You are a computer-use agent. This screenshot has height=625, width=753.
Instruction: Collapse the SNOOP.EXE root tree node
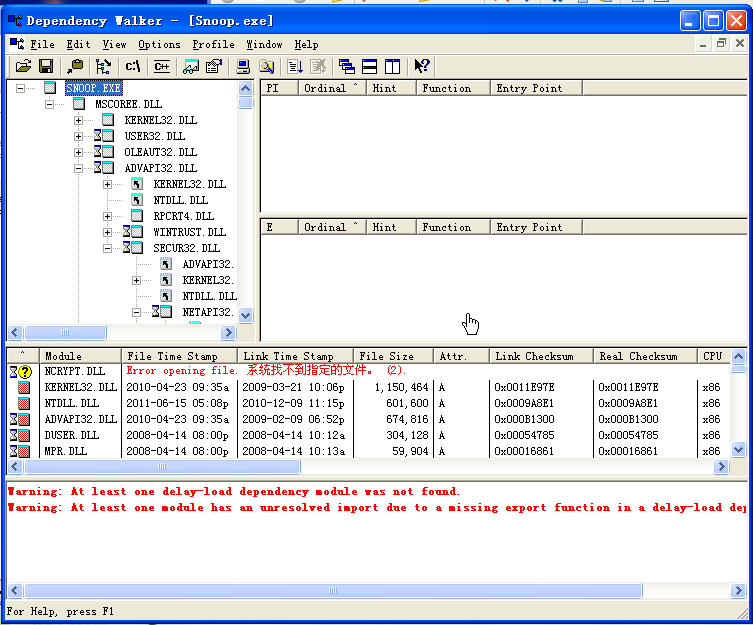[20, 88]
